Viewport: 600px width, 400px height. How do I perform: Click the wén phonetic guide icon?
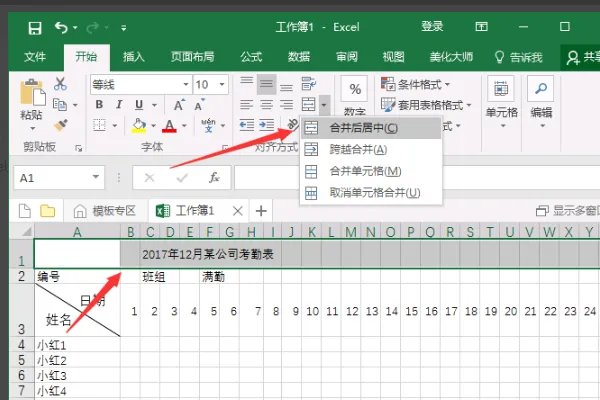(209, 125)
